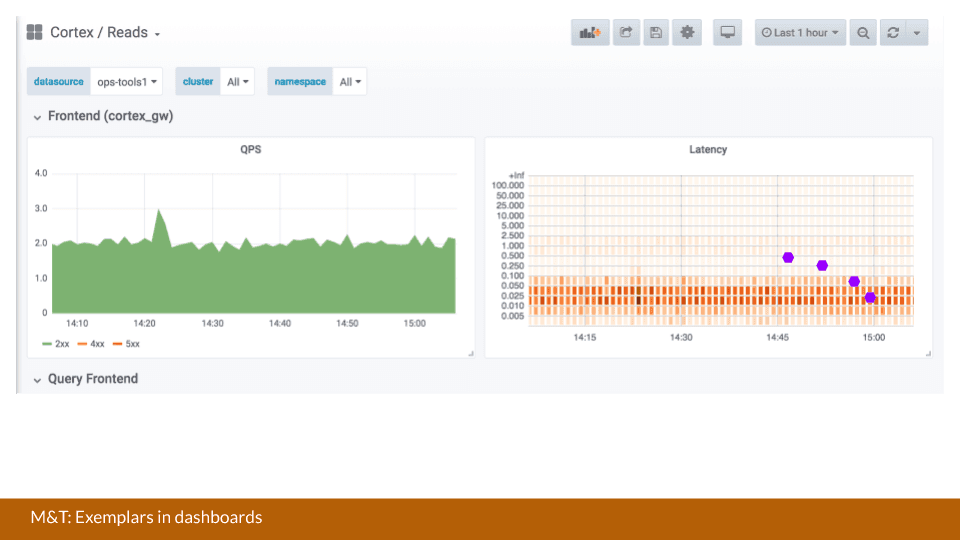Viewport: 960px width, 540px height.
Task: Click the exemplar dot near 0.250 latency
Action: tap(822, 266)
